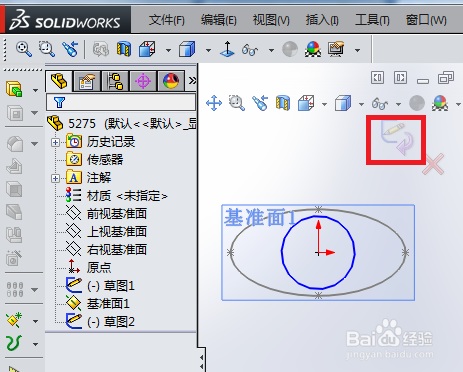
Task: Click Section View in viewport toolbar
Action: click(x=283, y=103)
